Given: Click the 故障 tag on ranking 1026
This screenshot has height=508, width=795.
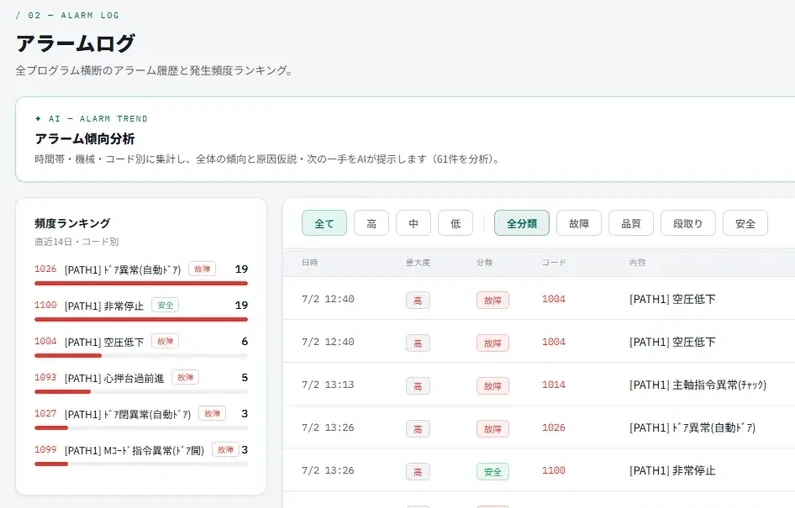Looking at the screenshot, I should click(x=202, y=269).
